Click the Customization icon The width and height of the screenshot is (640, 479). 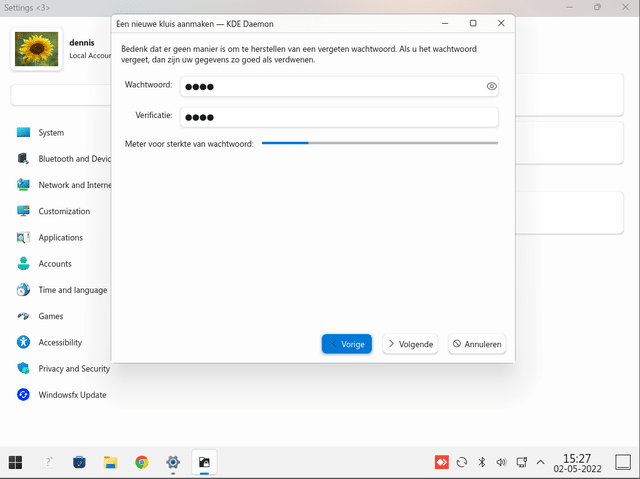[23, 211]
